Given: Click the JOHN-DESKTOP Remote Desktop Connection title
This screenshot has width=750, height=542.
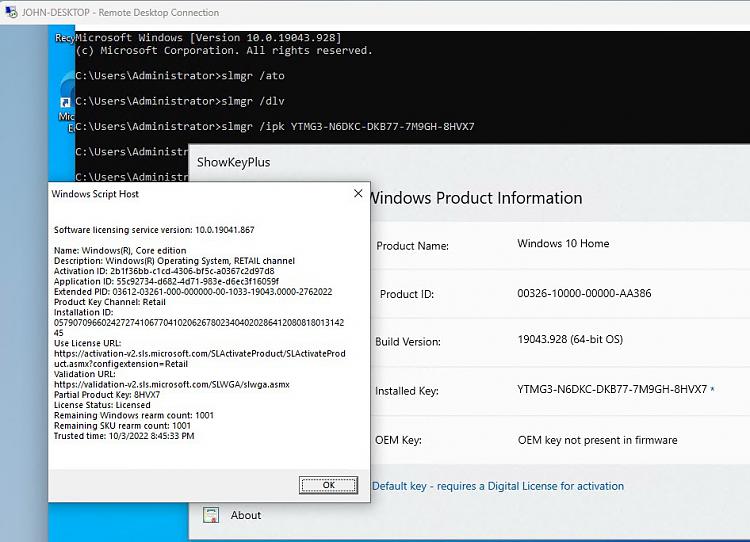Looking at the screenshot, I should [x=120, y=12].
